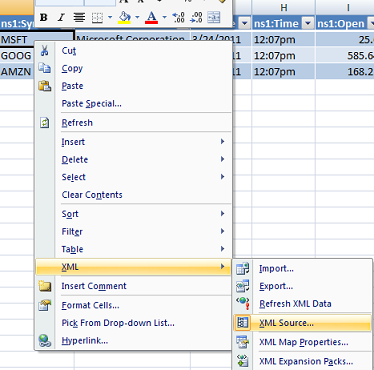Choose Import in the XML submenu

pos(302,268)
